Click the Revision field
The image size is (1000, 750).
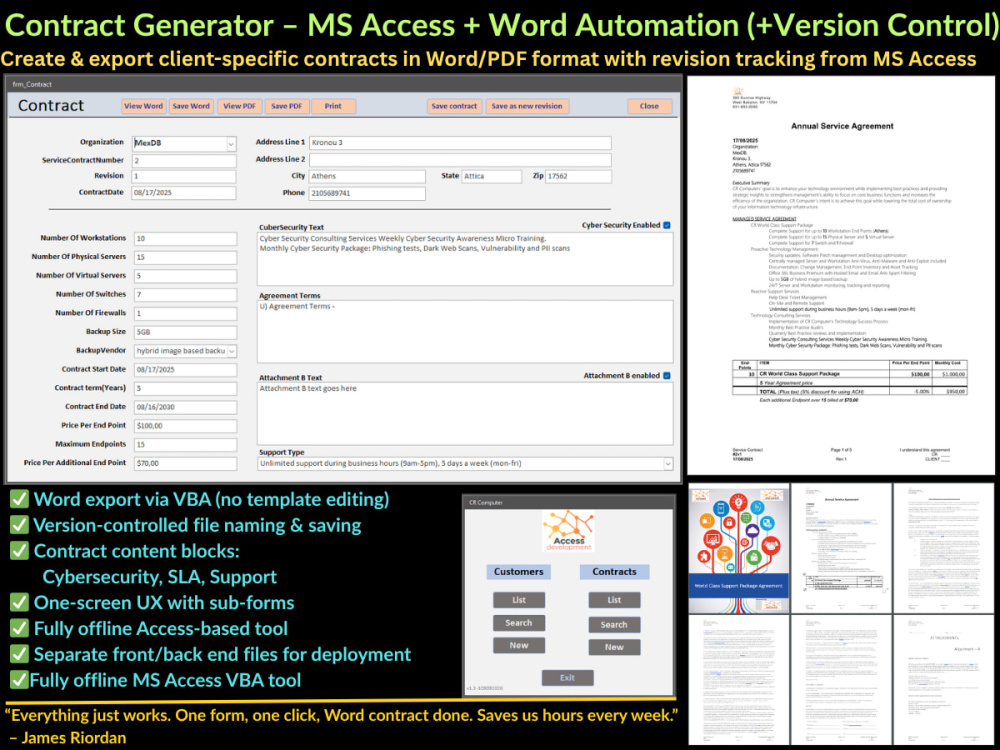(184, 176)
